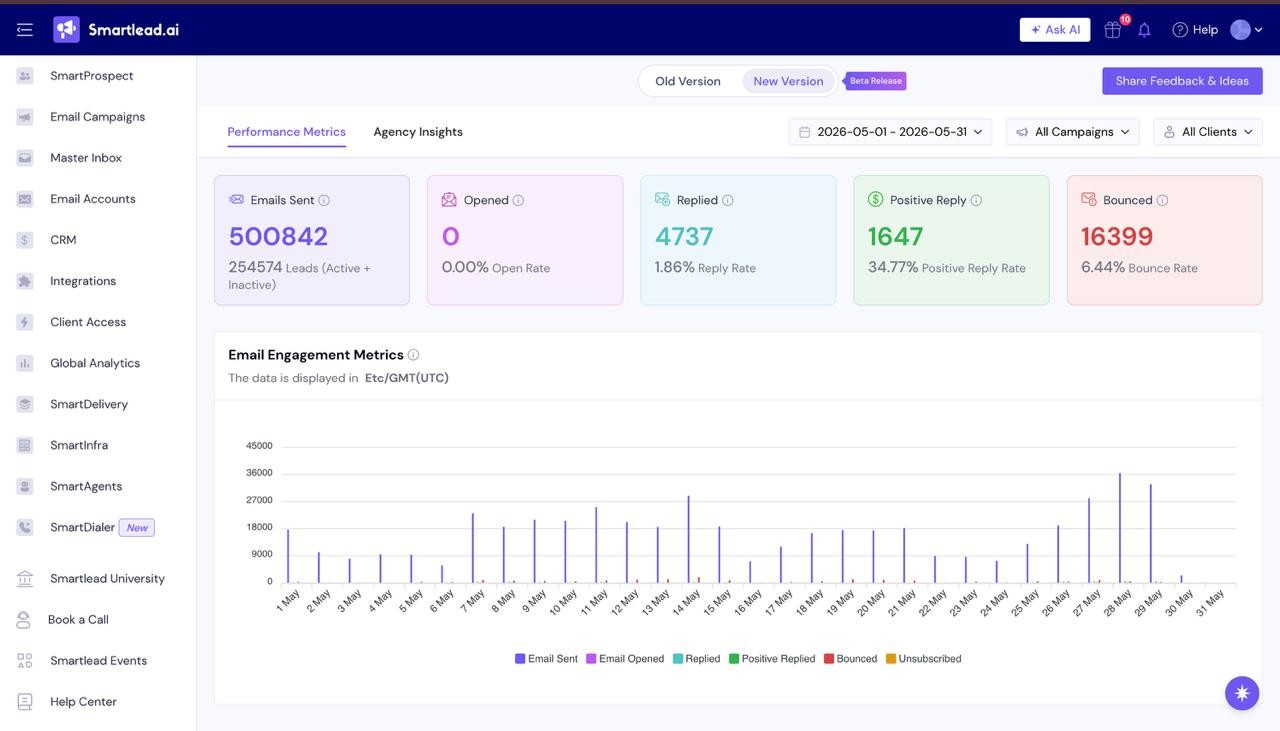The height and width of the screenshot is (731, 1280).
Task: Click the Smartlead.ai logo
Action: [117, 30]
